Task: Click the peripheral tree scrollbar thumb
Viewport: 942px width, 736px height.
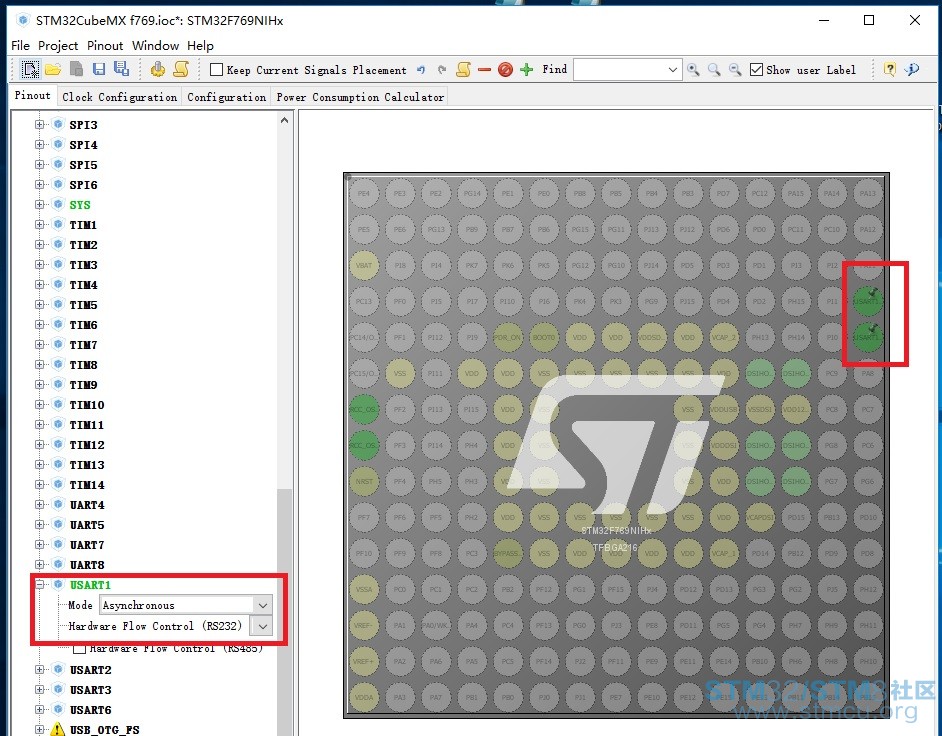Action: pos(284,610)
